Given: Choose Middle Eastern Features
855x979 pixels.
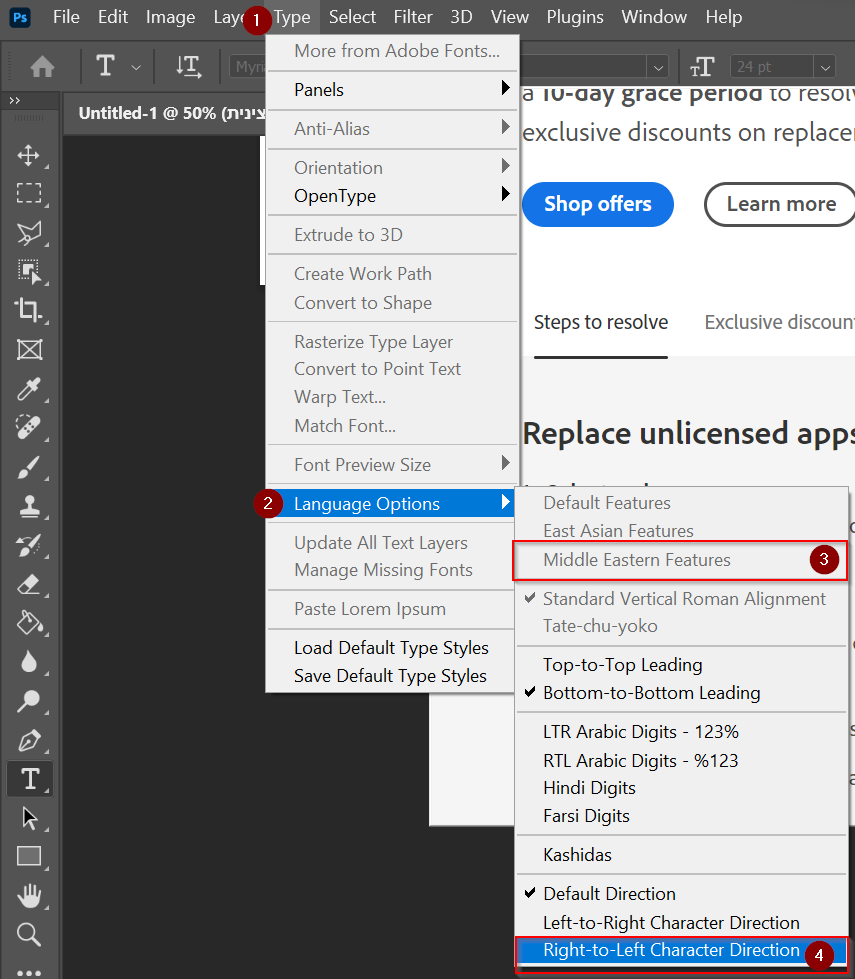Looking at the screenshot, I should (x=680, y=560).
